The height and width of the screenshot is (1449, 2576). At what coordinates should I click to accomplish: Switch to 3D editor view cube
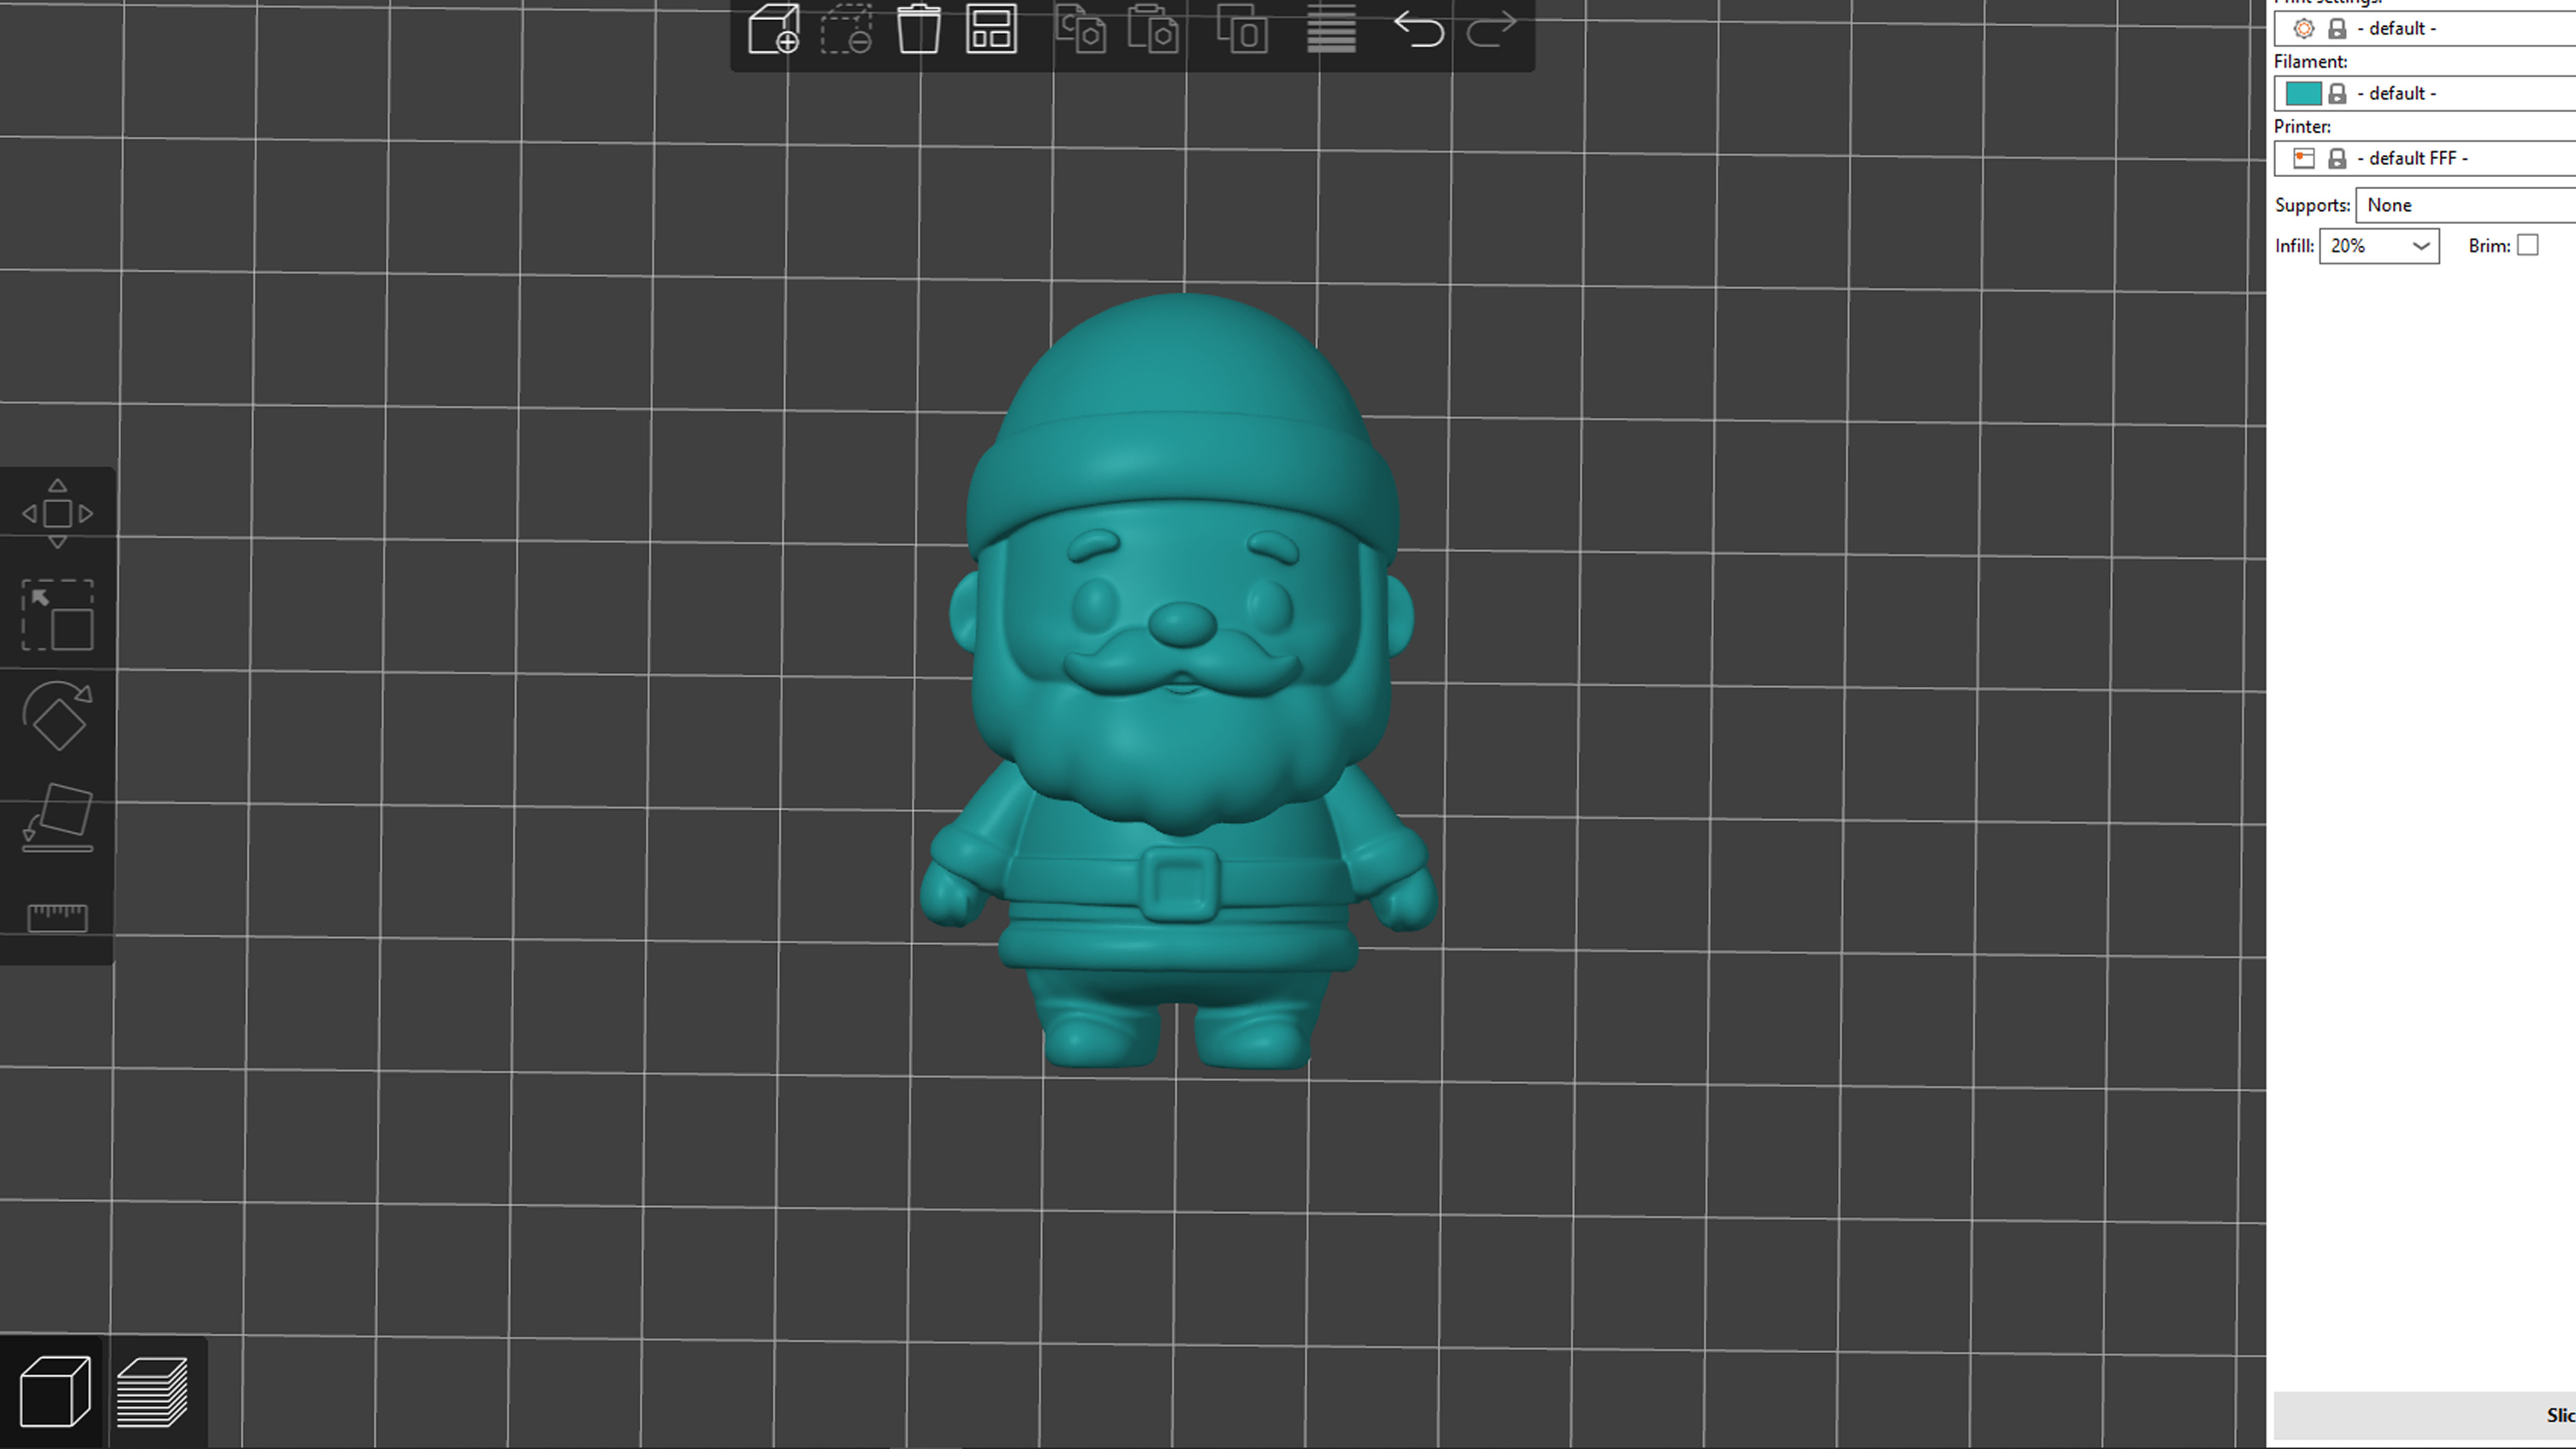tap(54, 1391)
